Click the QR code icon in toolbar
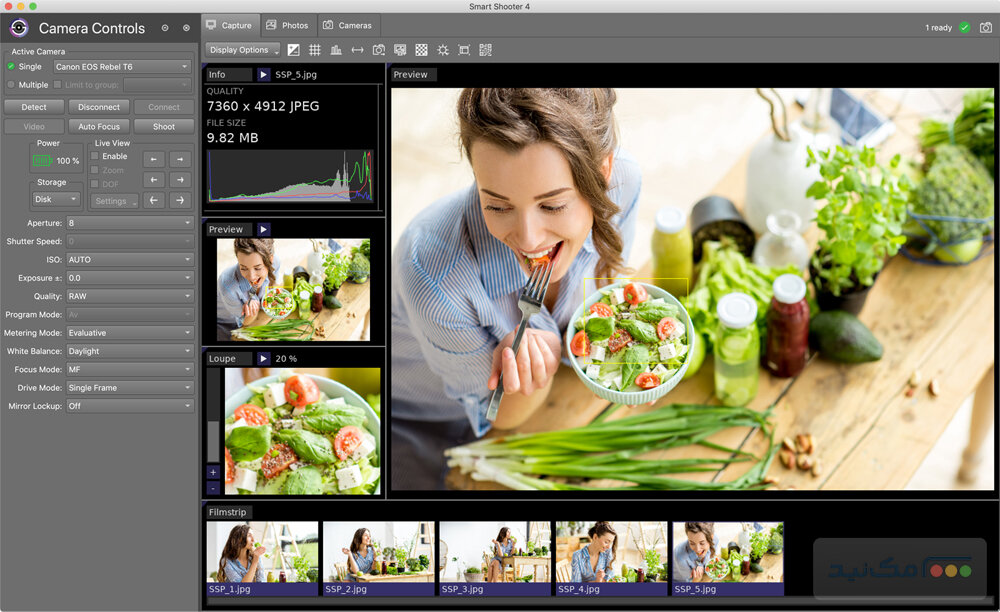 (485, 50)
